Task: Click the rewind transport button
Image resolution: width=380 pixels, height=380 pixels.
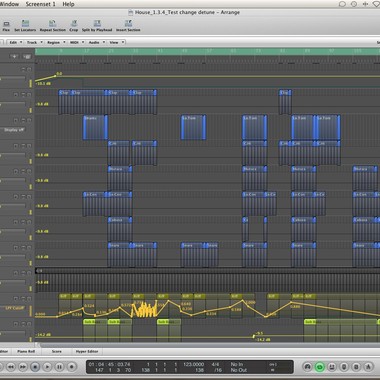Action: click(11, 367)
